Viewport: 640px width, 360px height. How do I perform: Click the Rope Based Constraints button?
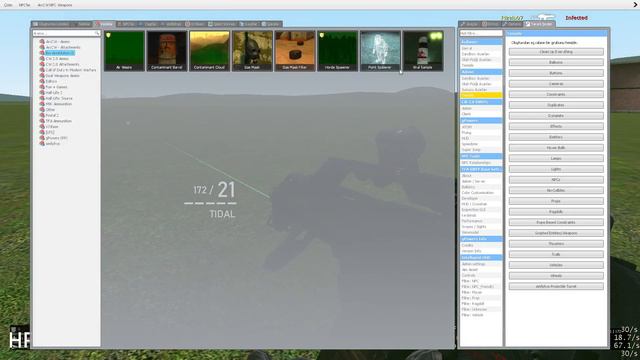(x=556, y=222)
